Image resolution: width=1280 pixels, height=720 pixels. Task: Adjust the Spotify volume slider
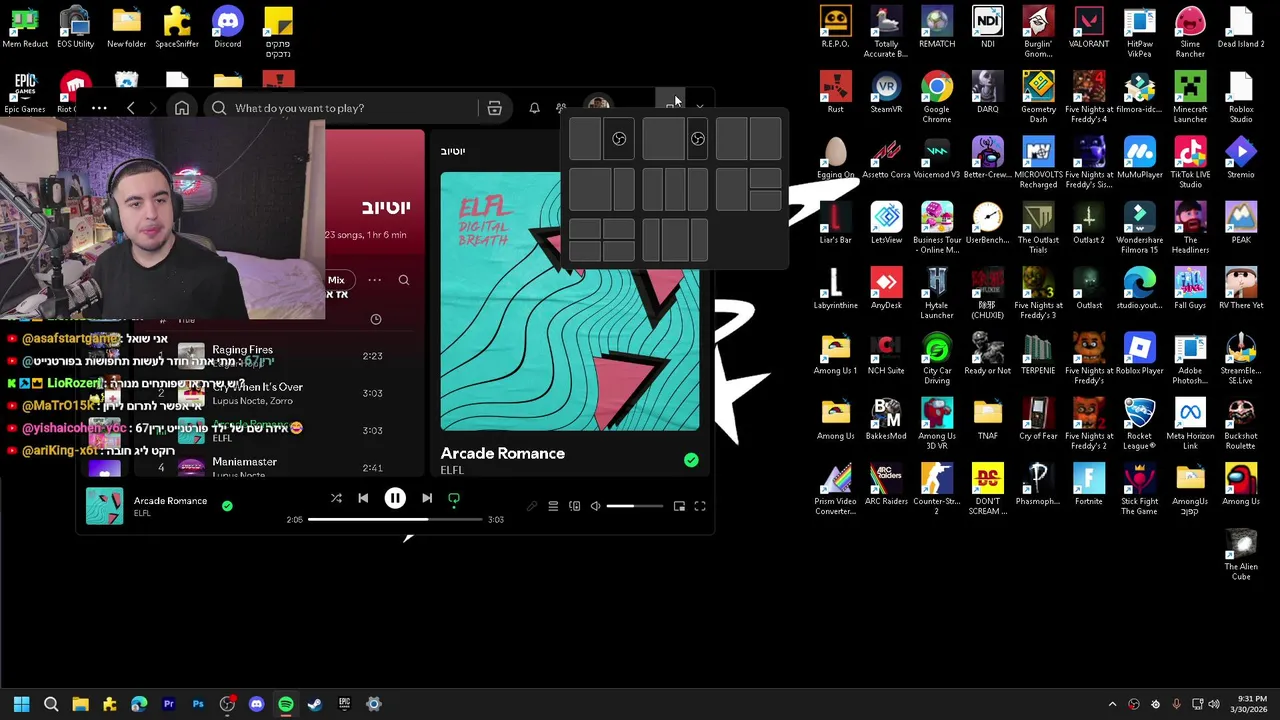click(x=634, y=506)
